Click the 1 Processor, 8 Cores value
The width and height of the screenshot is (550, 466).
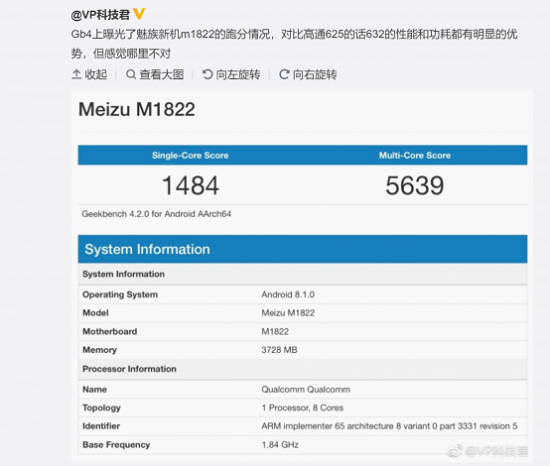pyautogui.click(x=302, y=408)
